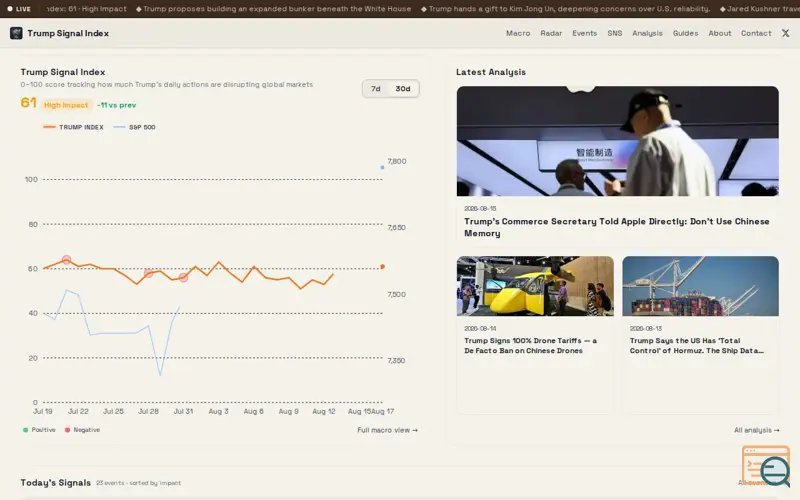Go to the About page

(x=719, y=33)
